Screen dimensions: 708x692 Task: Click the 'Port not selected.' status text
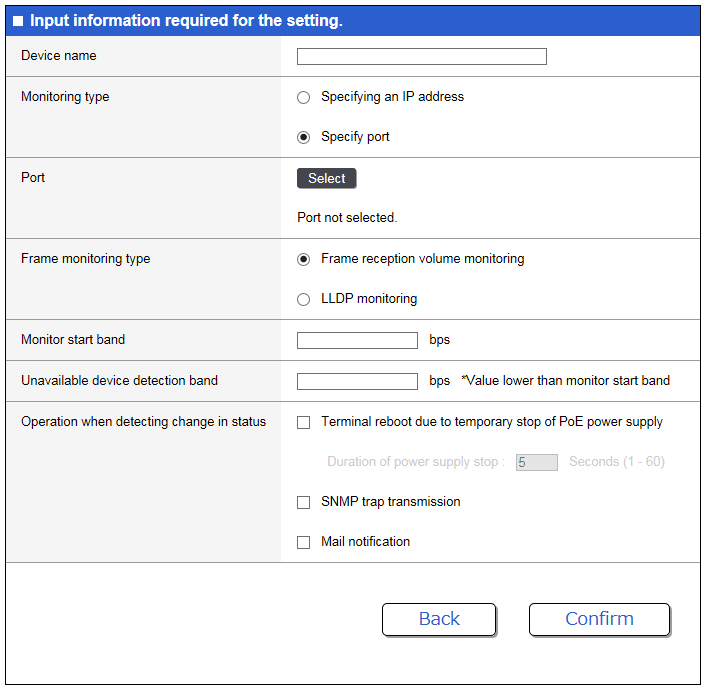[347, 217]
